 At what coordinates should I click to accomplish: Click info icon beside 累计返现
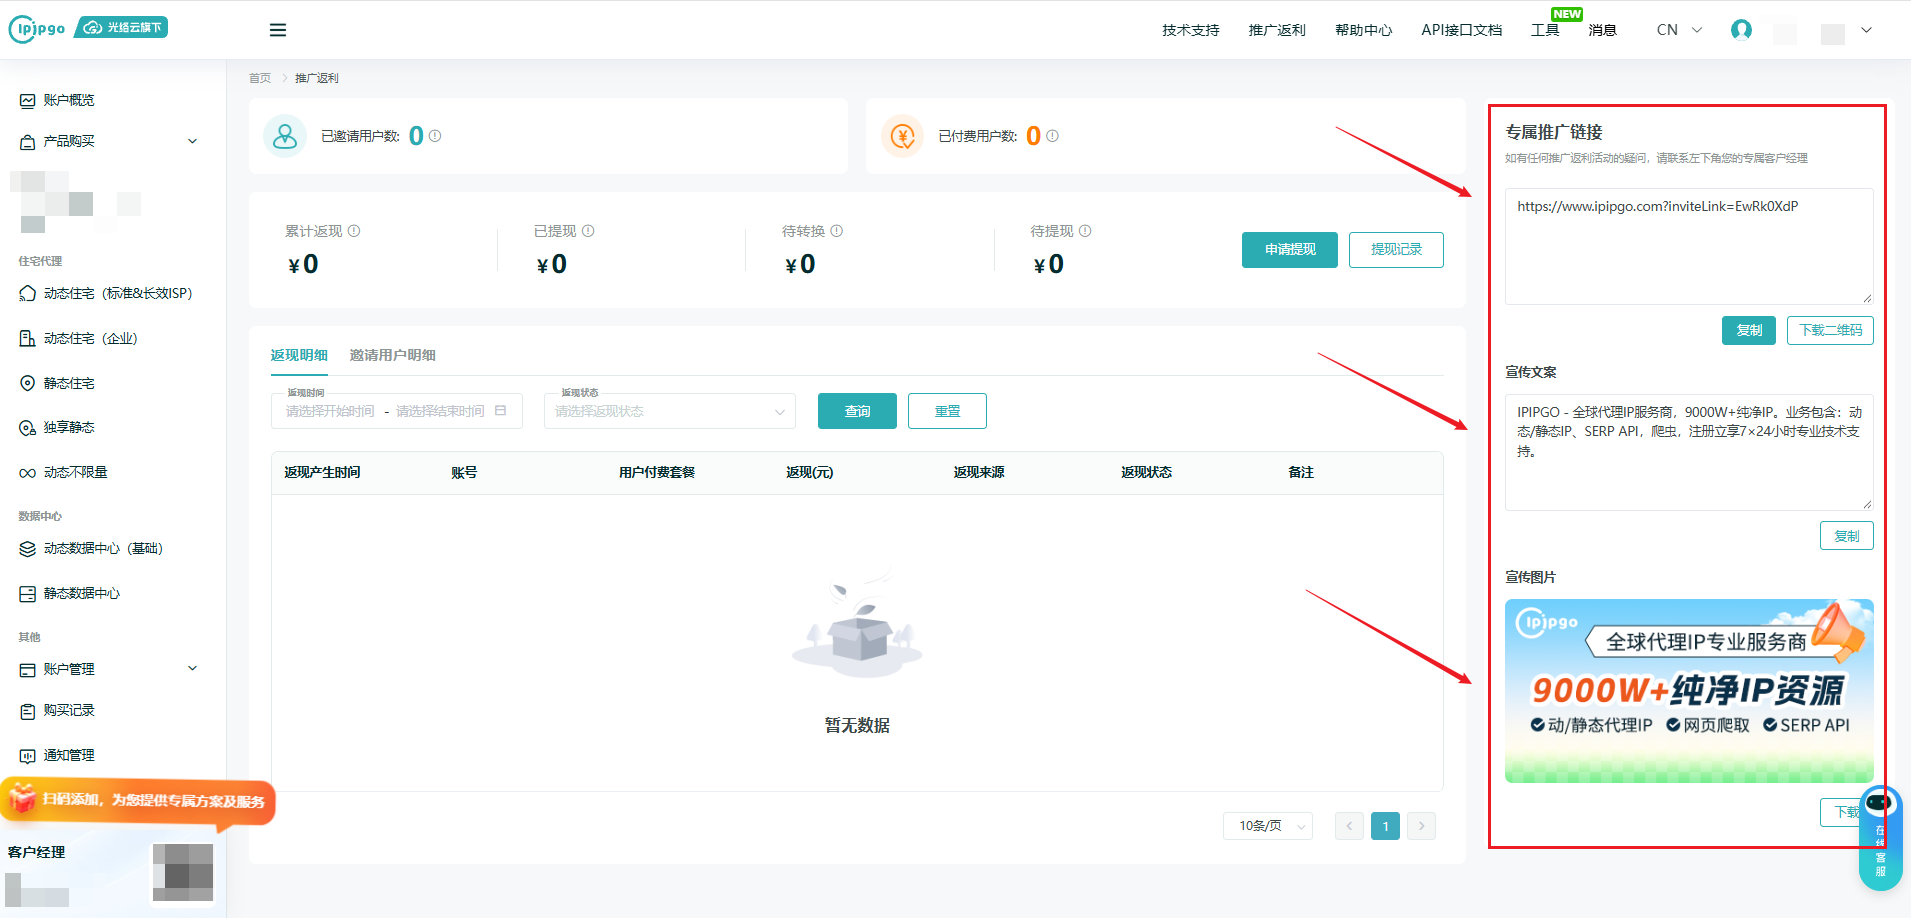tap(354, 231)
